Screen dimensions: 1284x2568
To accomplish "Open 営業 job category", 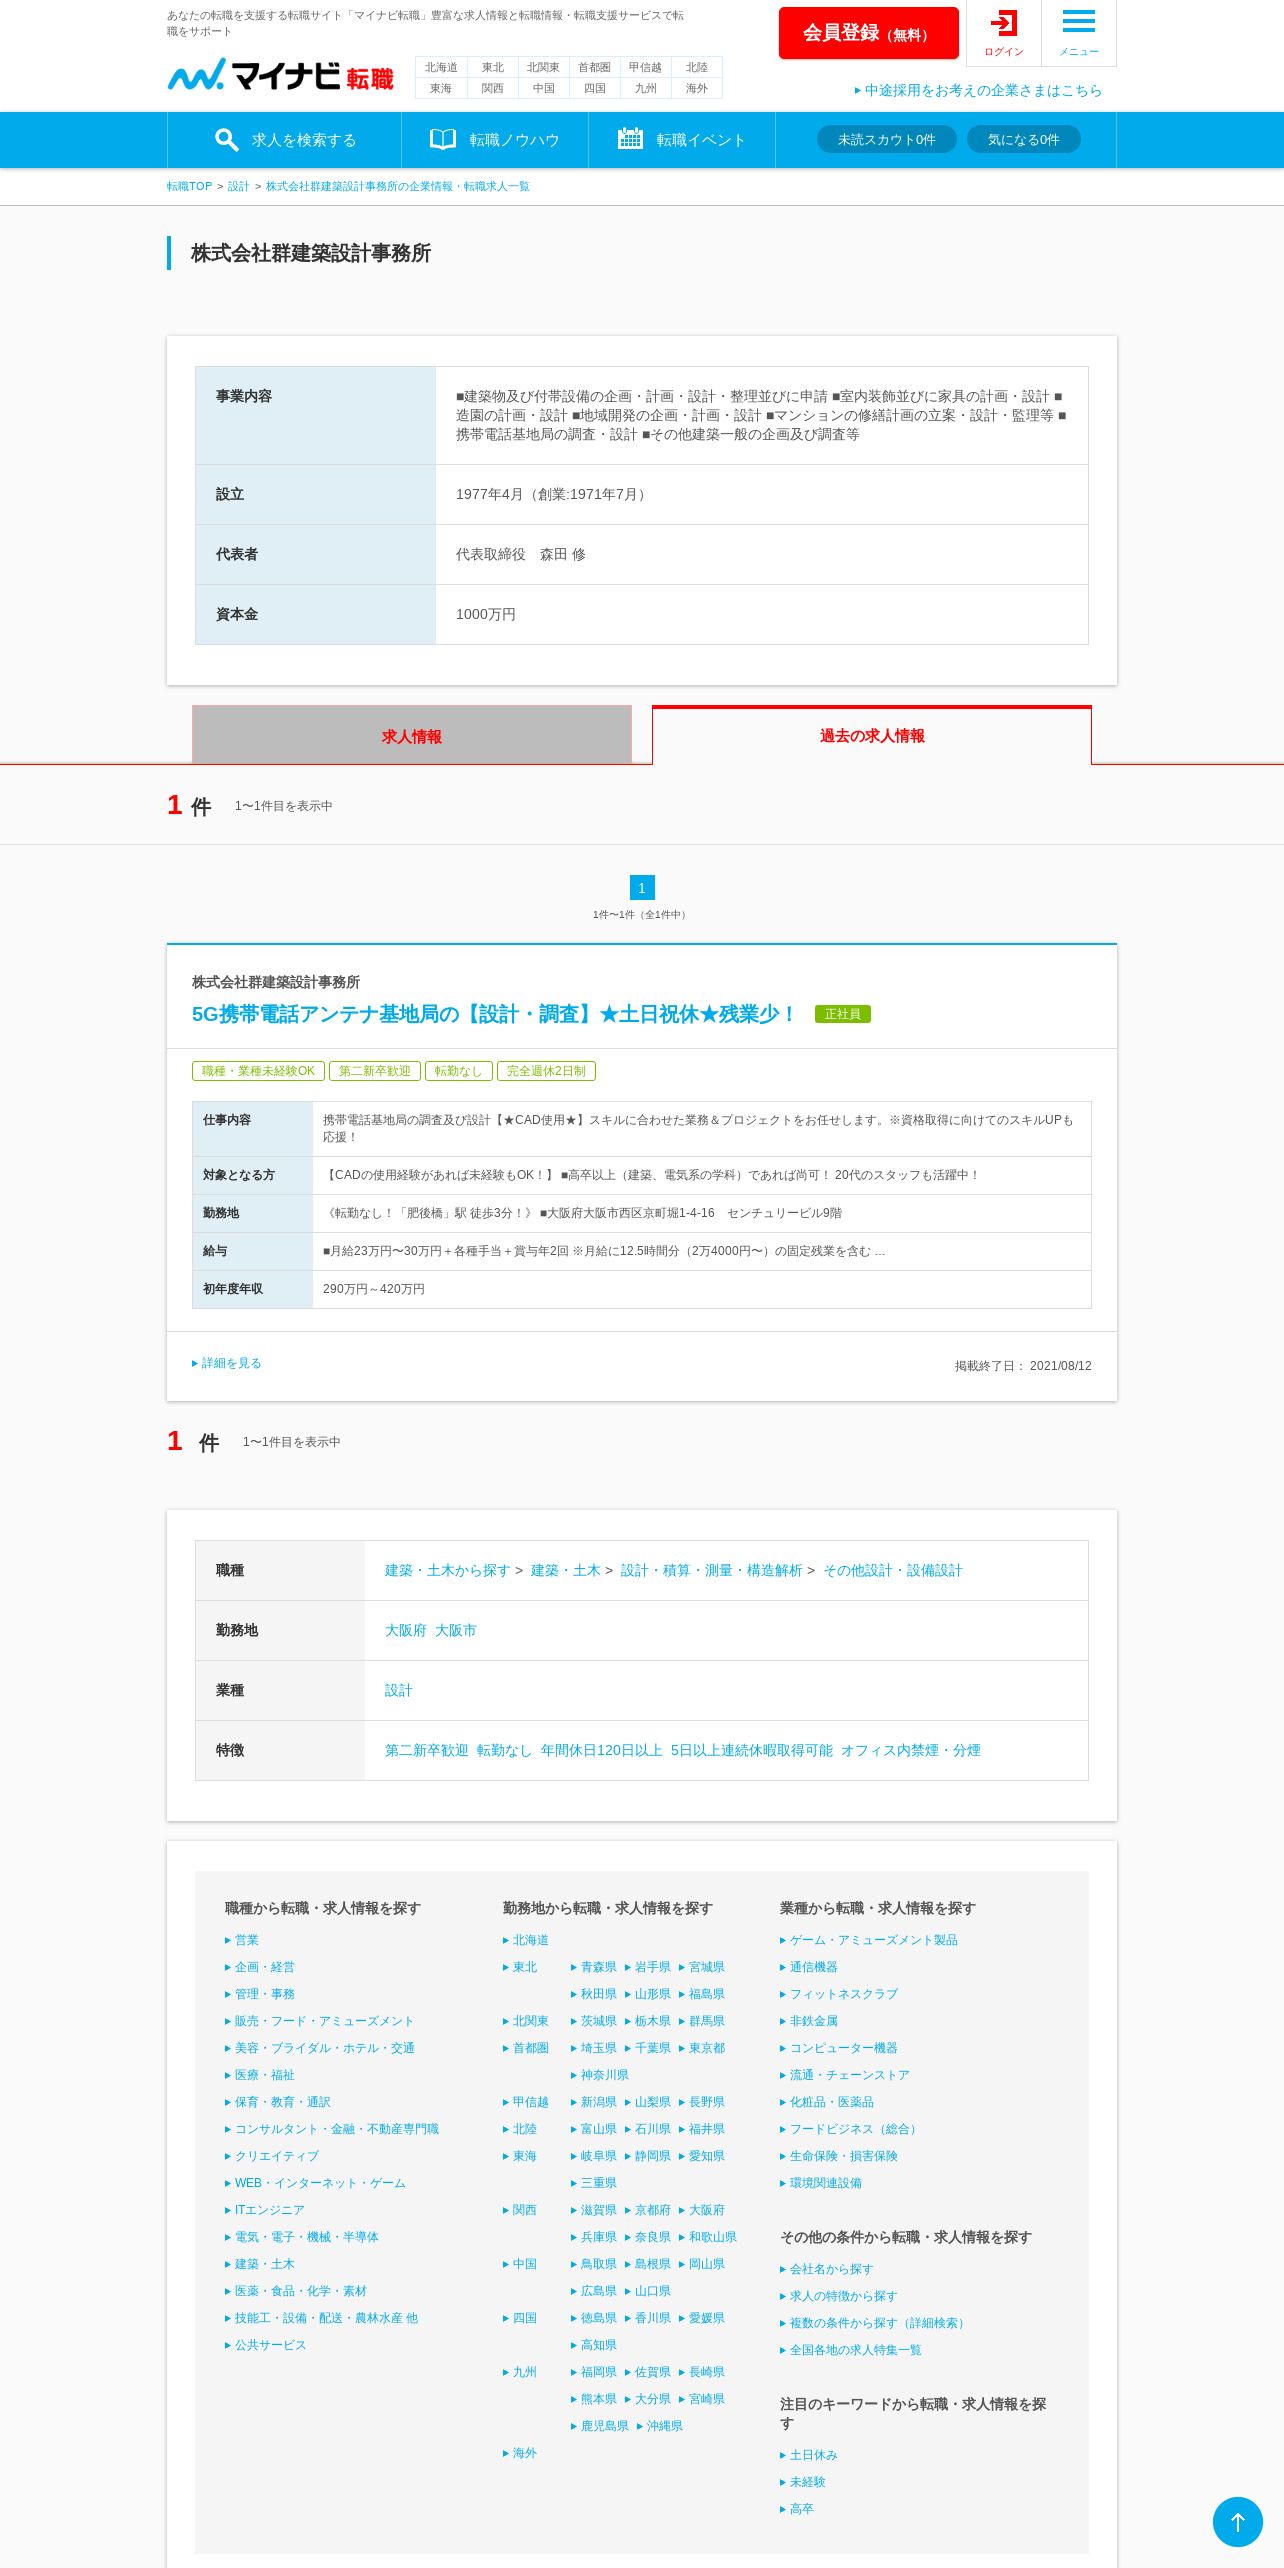I will click(242, 1940).
